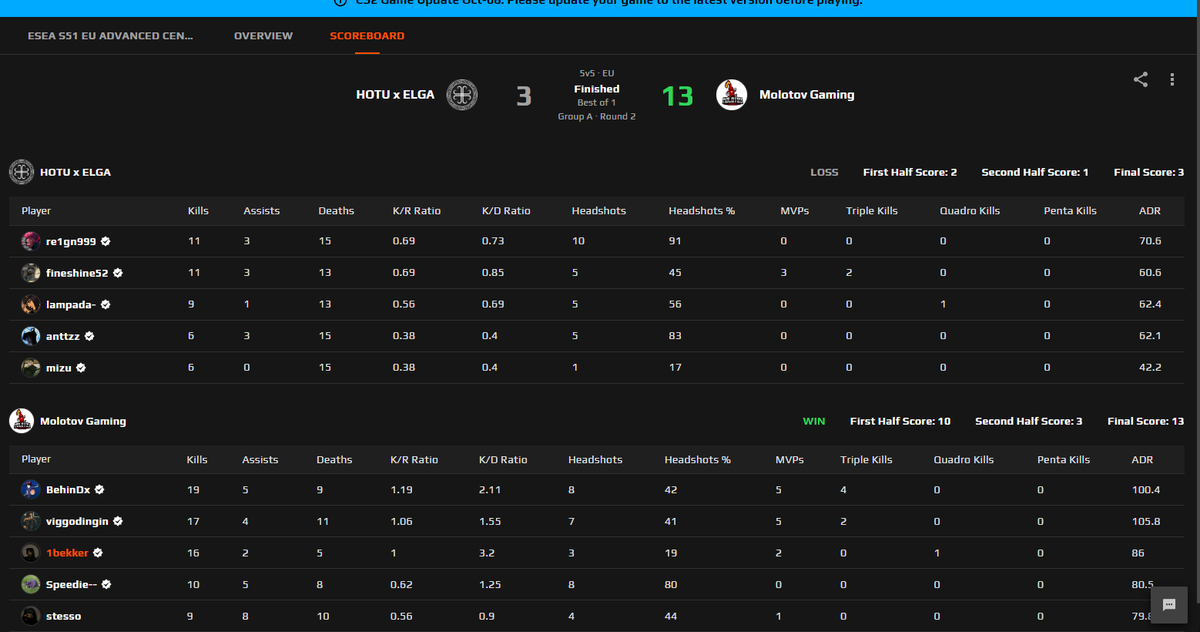Click verified badge next to re1gn999

(105, 241)
